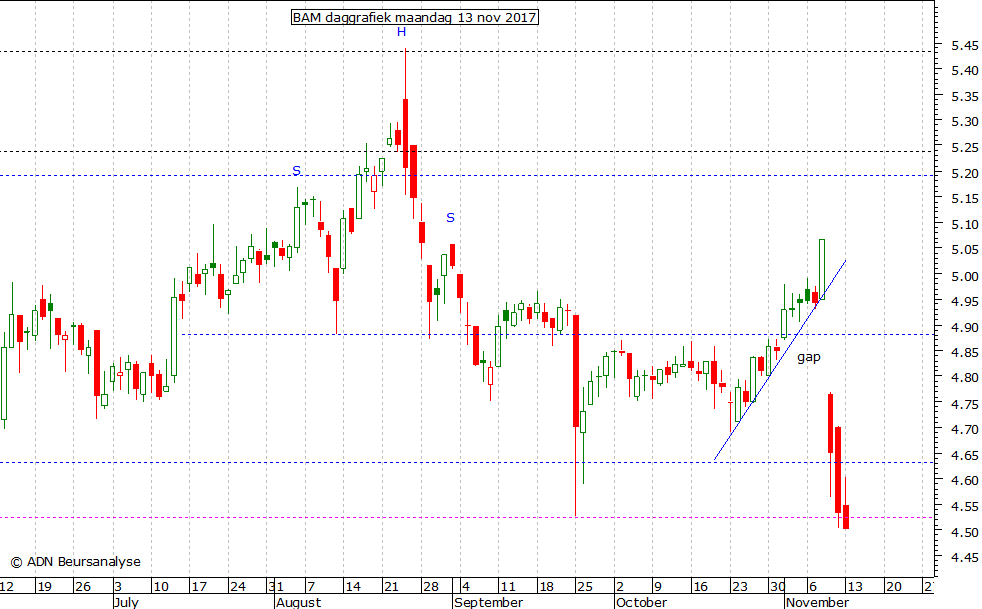Click the date label "18" on the time axis
The image size is (982, 609).
tap(547, 587)
